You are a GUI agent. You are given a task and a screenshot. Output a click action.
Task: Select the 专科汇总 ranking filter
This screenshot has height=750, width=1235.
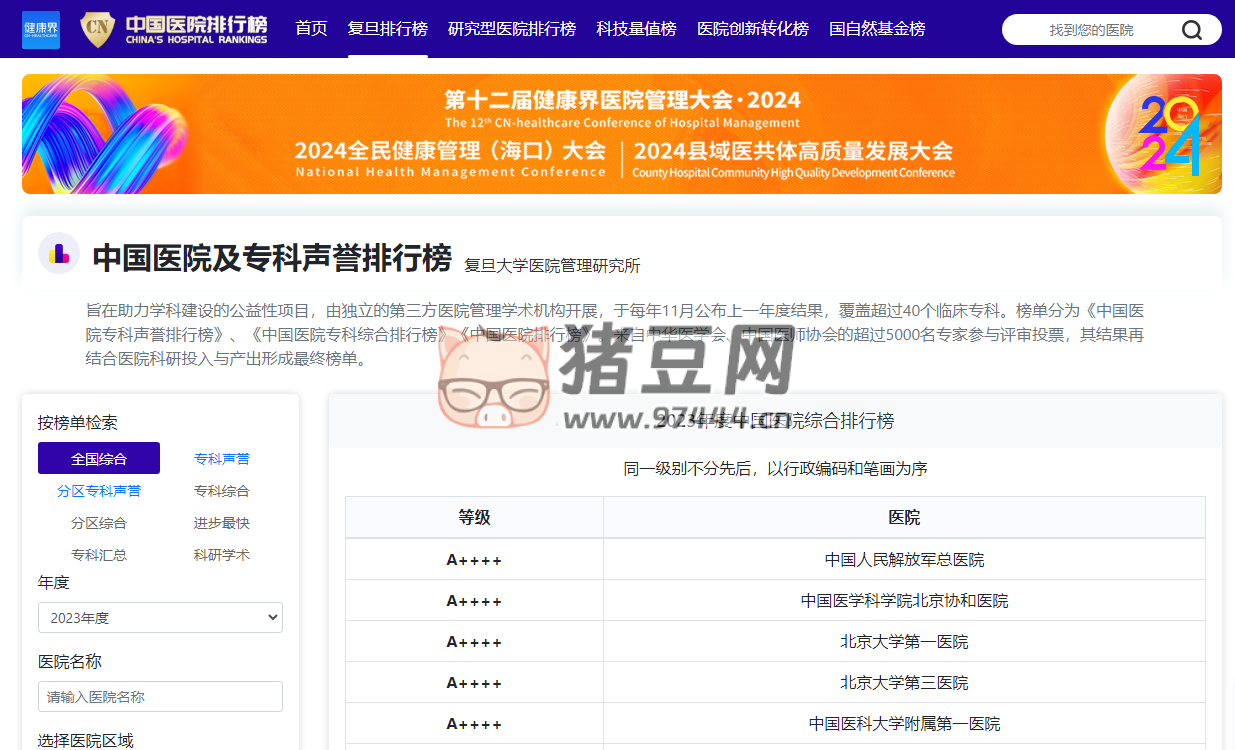pyautogui.click(x=99, y=555)
